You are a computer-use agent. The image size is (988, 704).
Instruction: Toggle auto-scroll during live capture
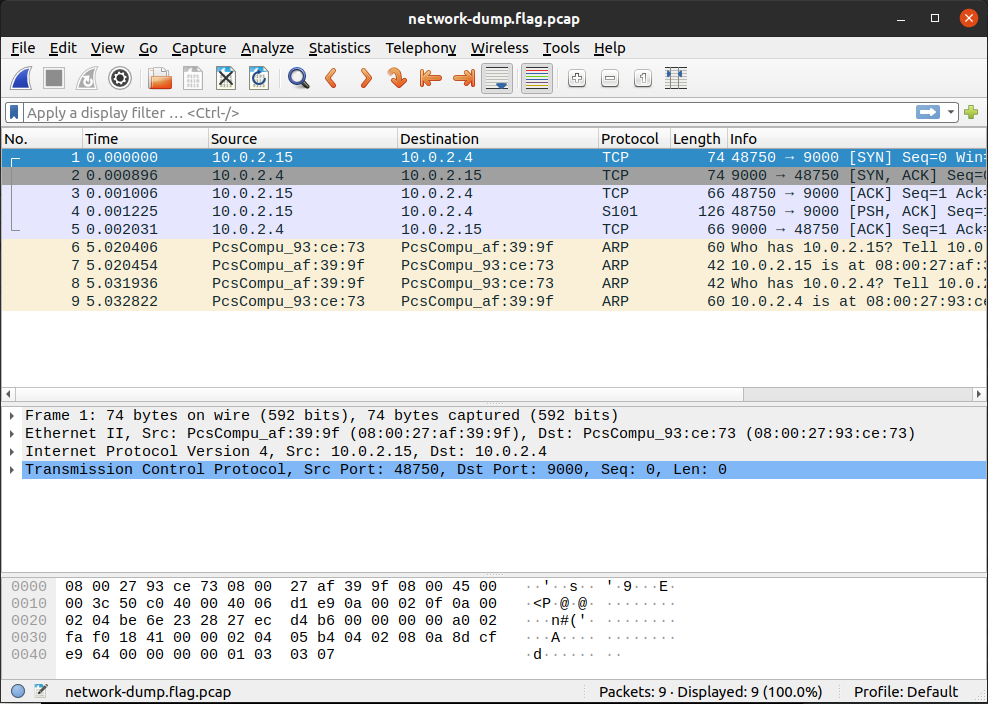[x=497, y=78]
